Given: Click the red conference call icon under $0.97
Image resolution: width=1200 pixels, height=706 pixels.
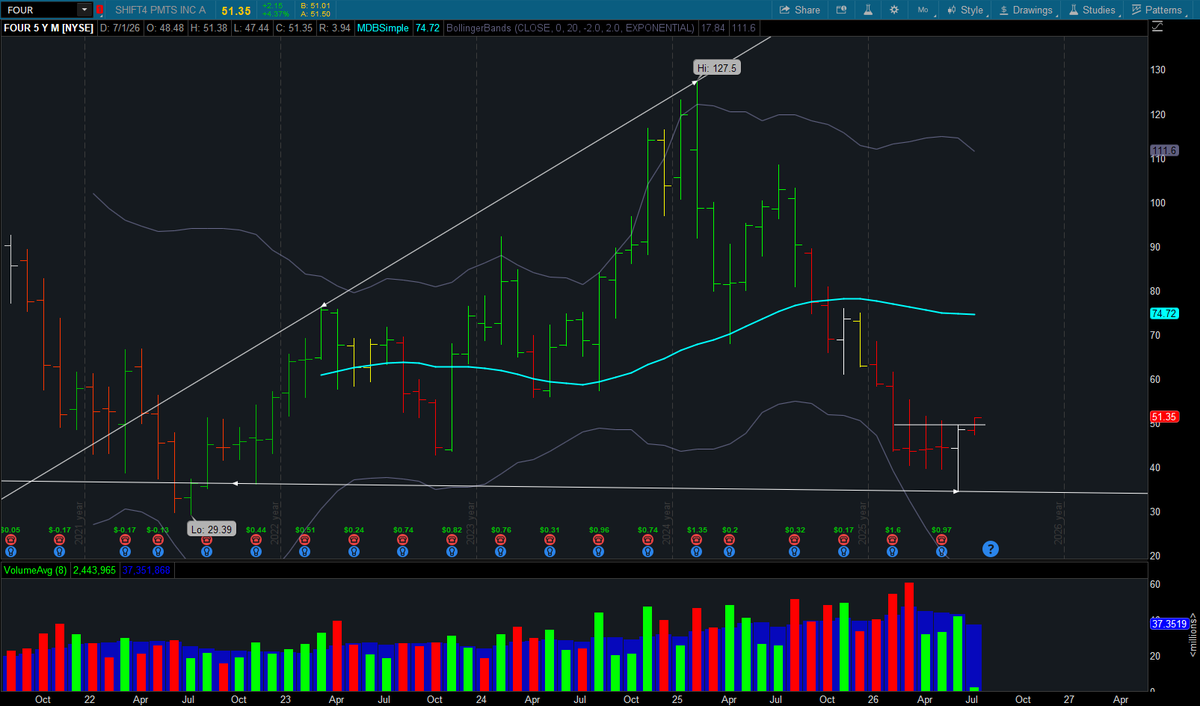Looking at the screenshot, I should [x=941, y=539].
